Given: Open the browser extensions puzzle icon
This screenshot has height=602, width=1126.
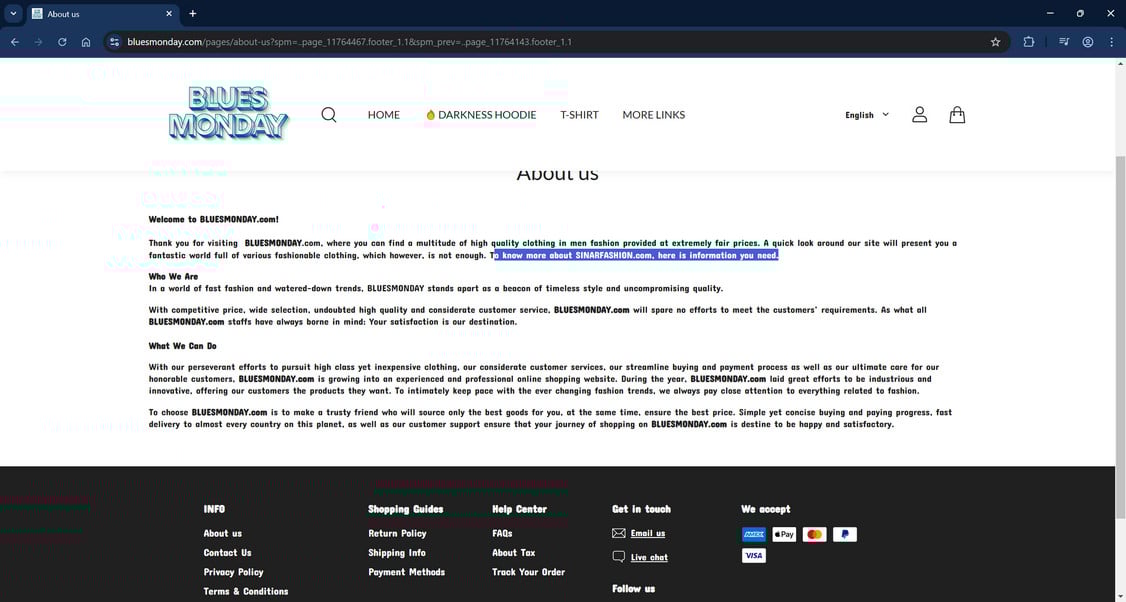Looking at the screenshot, I should point(1028,42).
